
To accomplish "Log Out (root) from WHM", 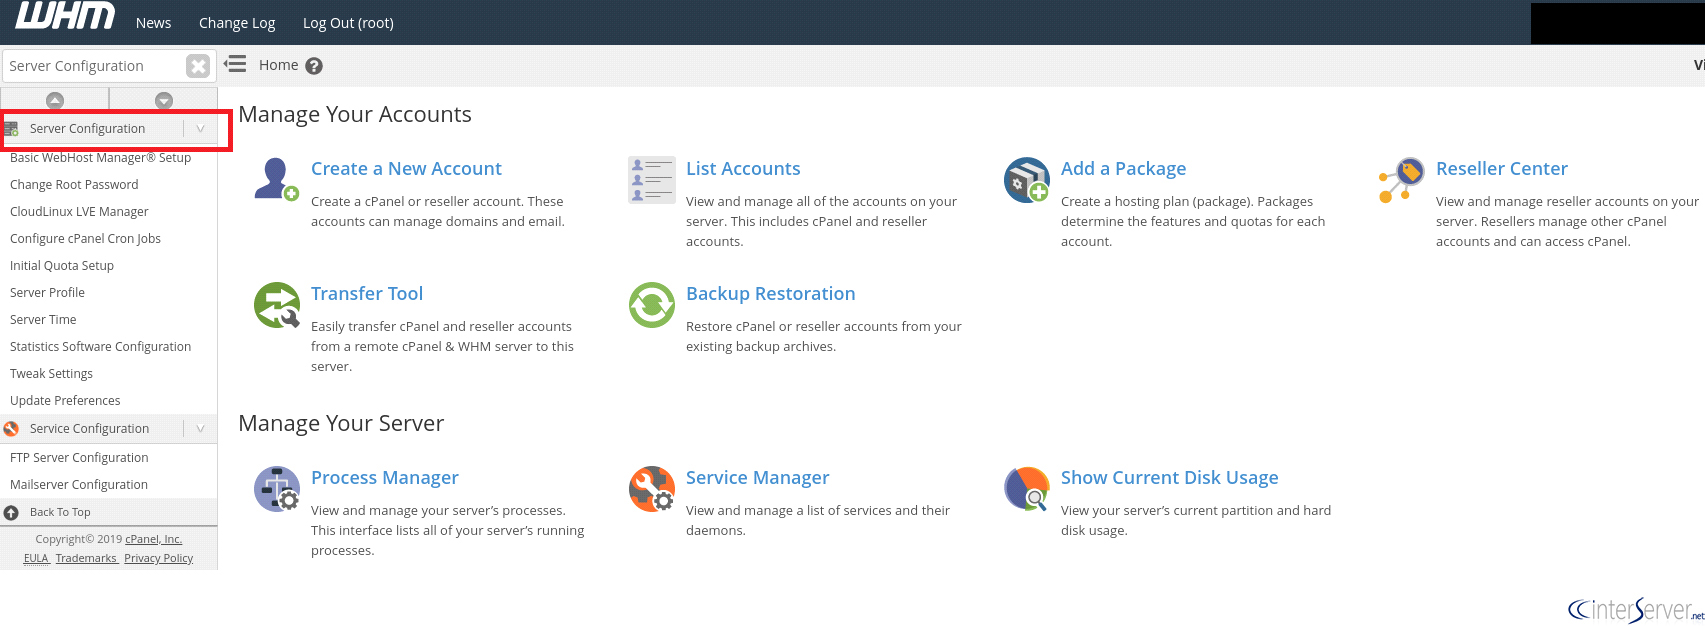I will (348, 23).
